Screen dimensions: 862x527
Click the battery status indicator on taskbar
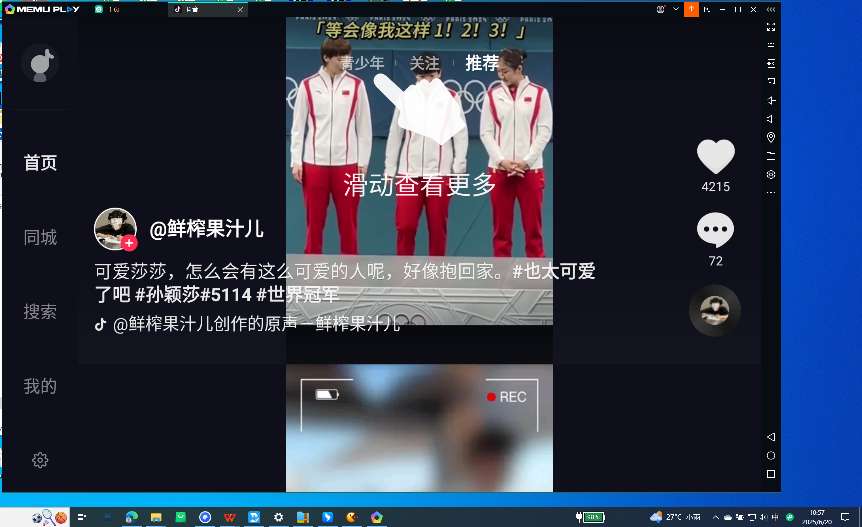[590, 517]
